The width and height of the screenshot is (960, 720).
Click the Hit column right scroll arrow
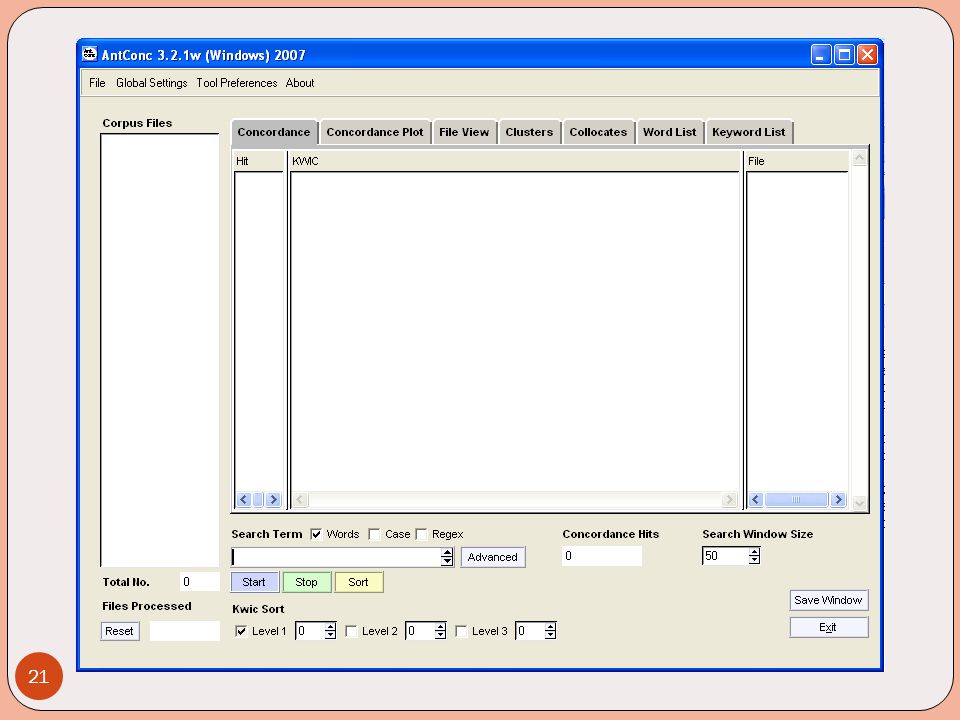click(273, 500)
